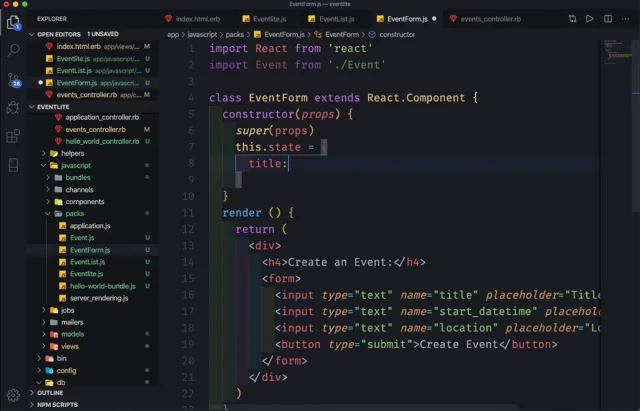
Task: Switch to the events_controller.rb tab
Action: [x=490, y=18]
